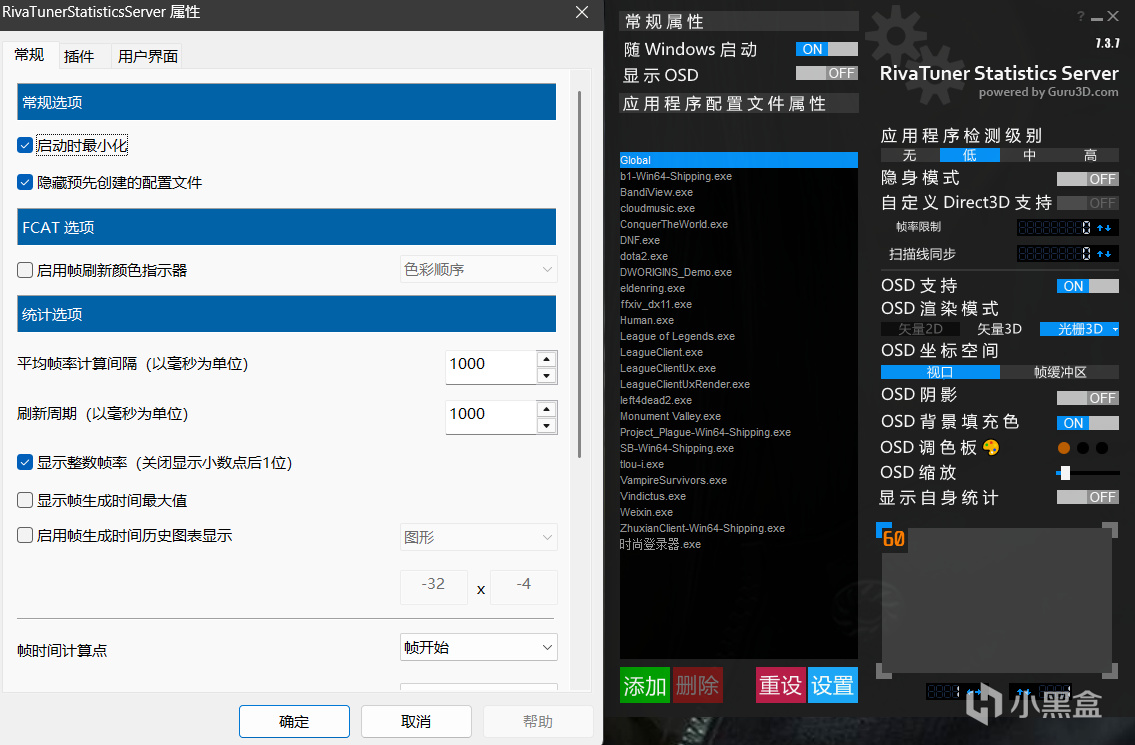
Task: Switch to the 用户界面 tab
Action: click(148, 56)
